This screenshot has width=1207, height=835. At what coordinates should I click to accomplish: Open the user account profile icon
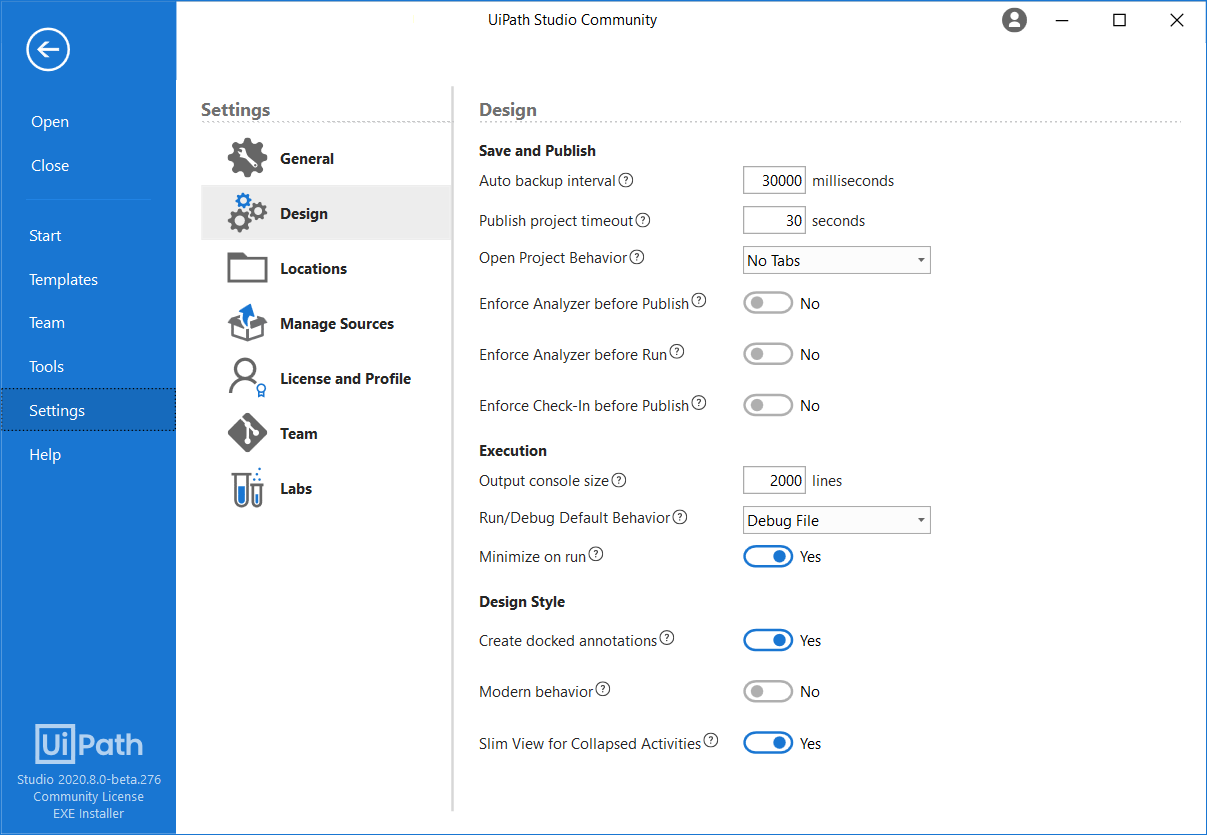pos(1015,20)
